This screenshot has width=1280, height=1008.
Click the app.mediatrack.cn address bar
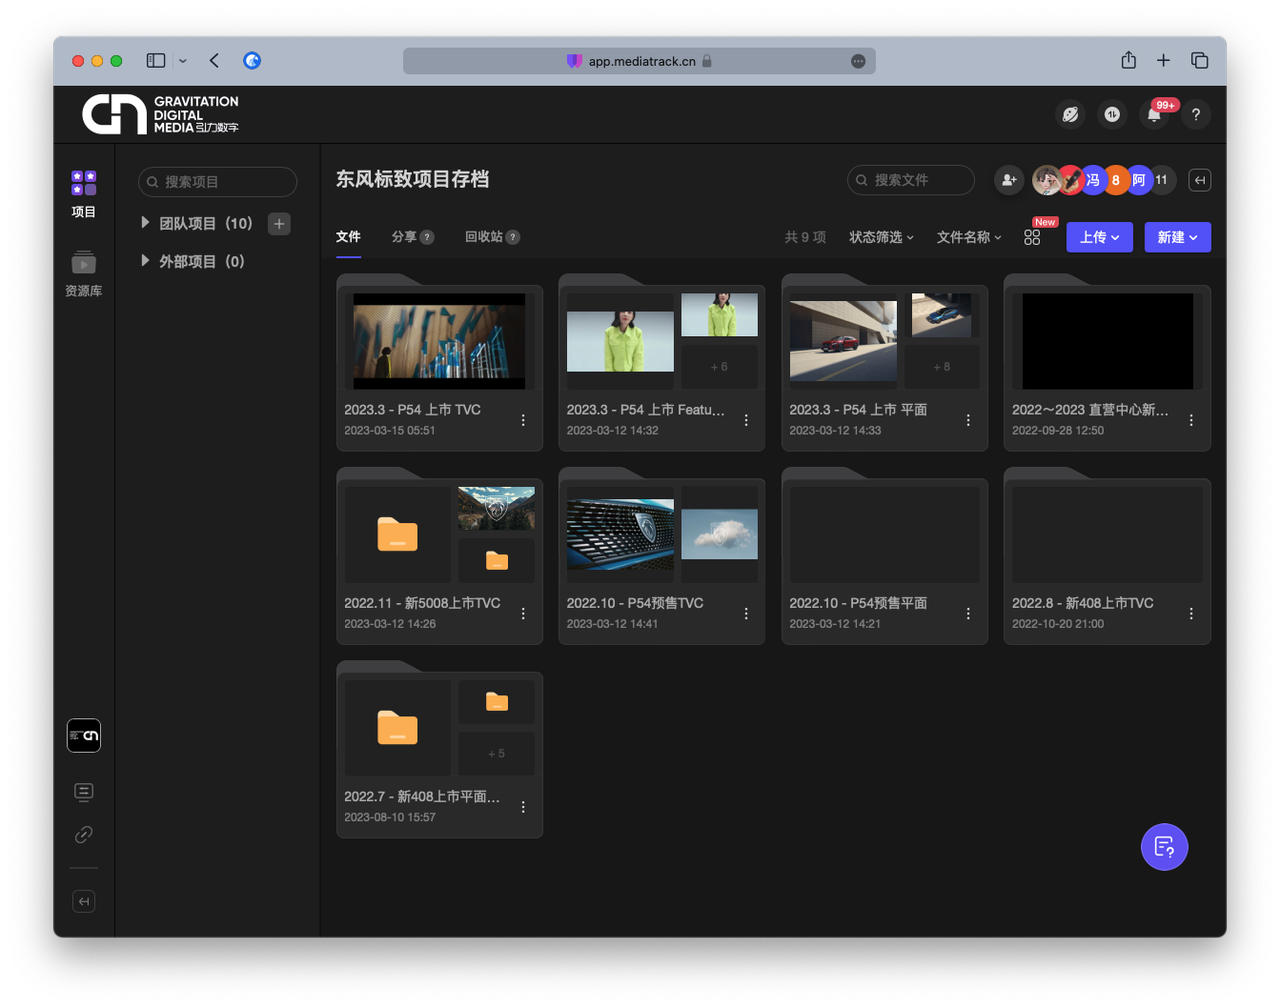click(x=639, y=61)
